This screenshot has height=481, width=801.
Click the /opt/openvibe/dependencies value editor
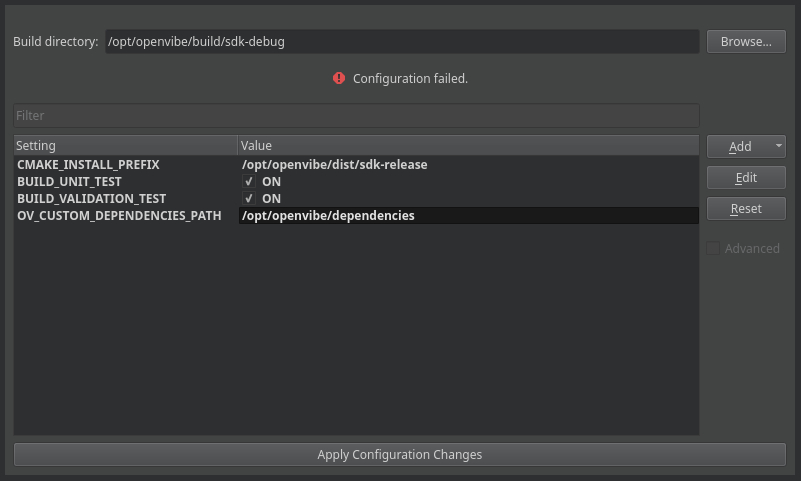point(467,216)
